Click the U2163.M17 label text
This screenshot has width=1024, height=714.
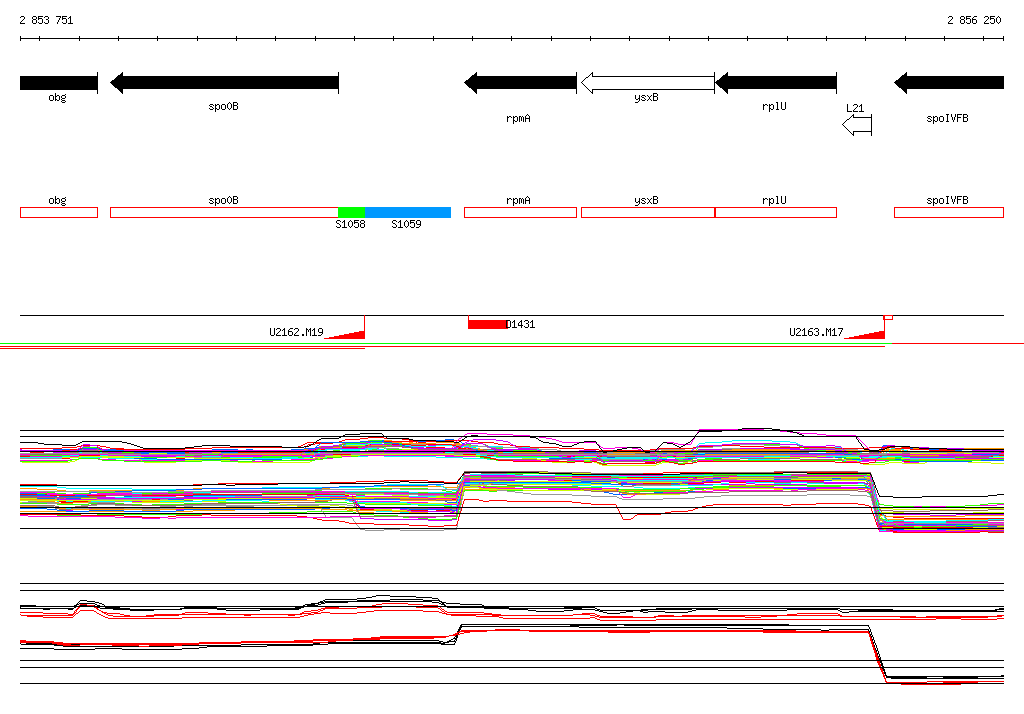816,332
